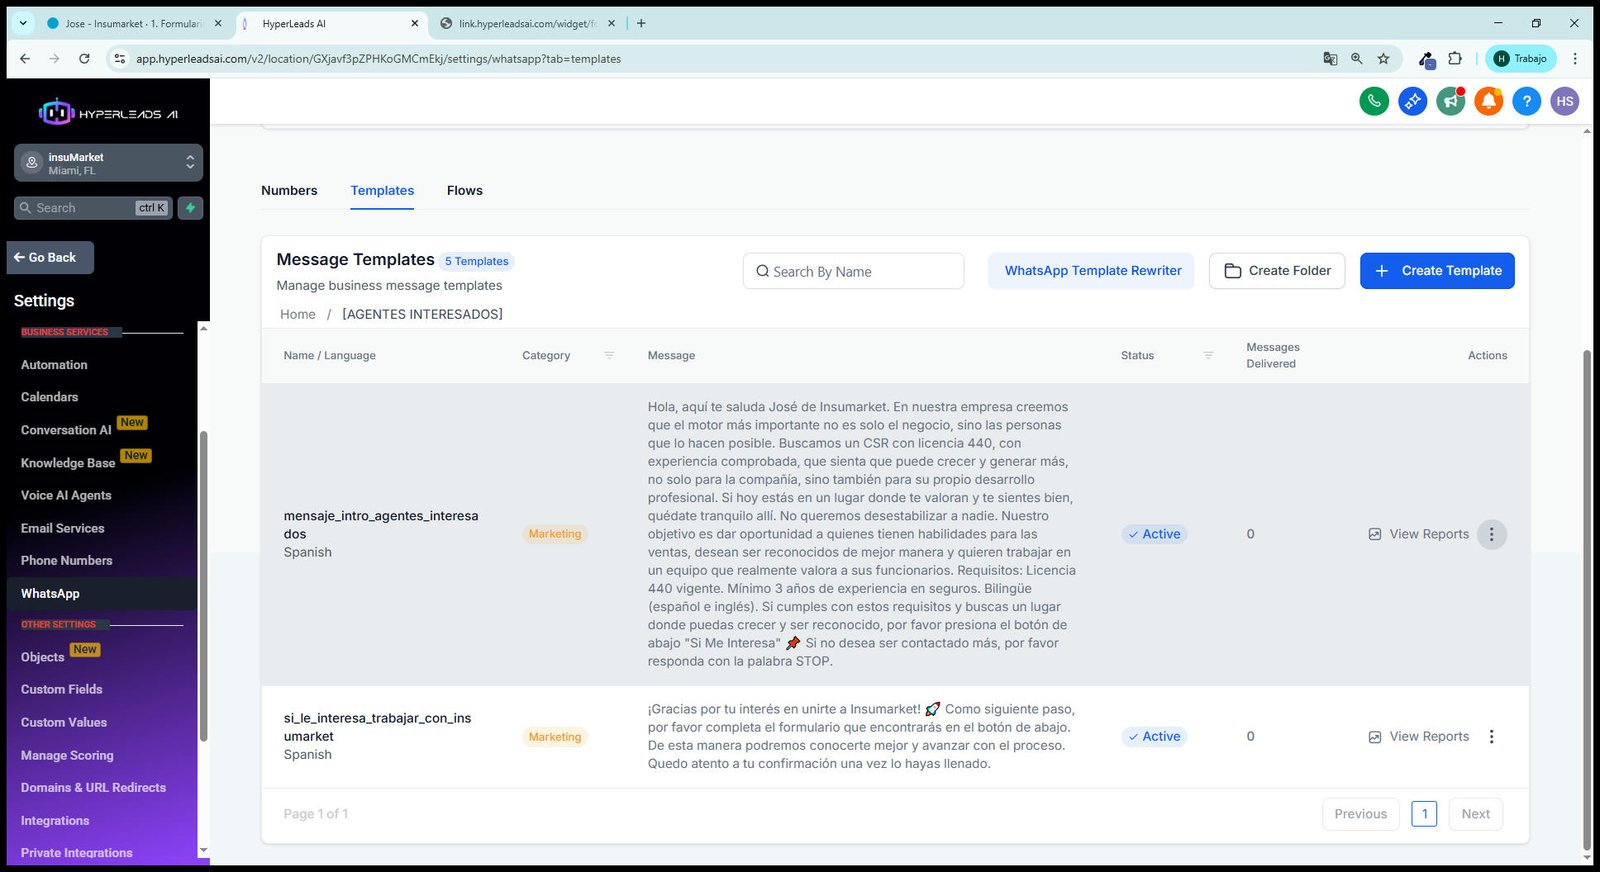
Task: Open the Status column filter
Action: point(1208,356)
